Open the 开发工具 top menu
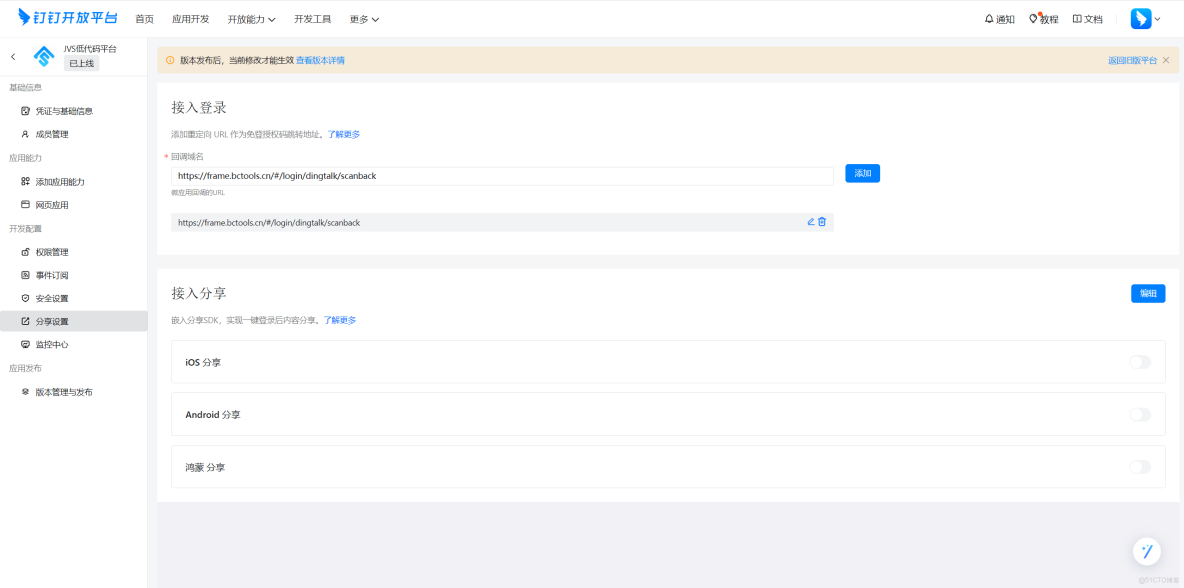The width and height of the screenshot is (1184, 588). pyautogui.click(x=313, y=20)
